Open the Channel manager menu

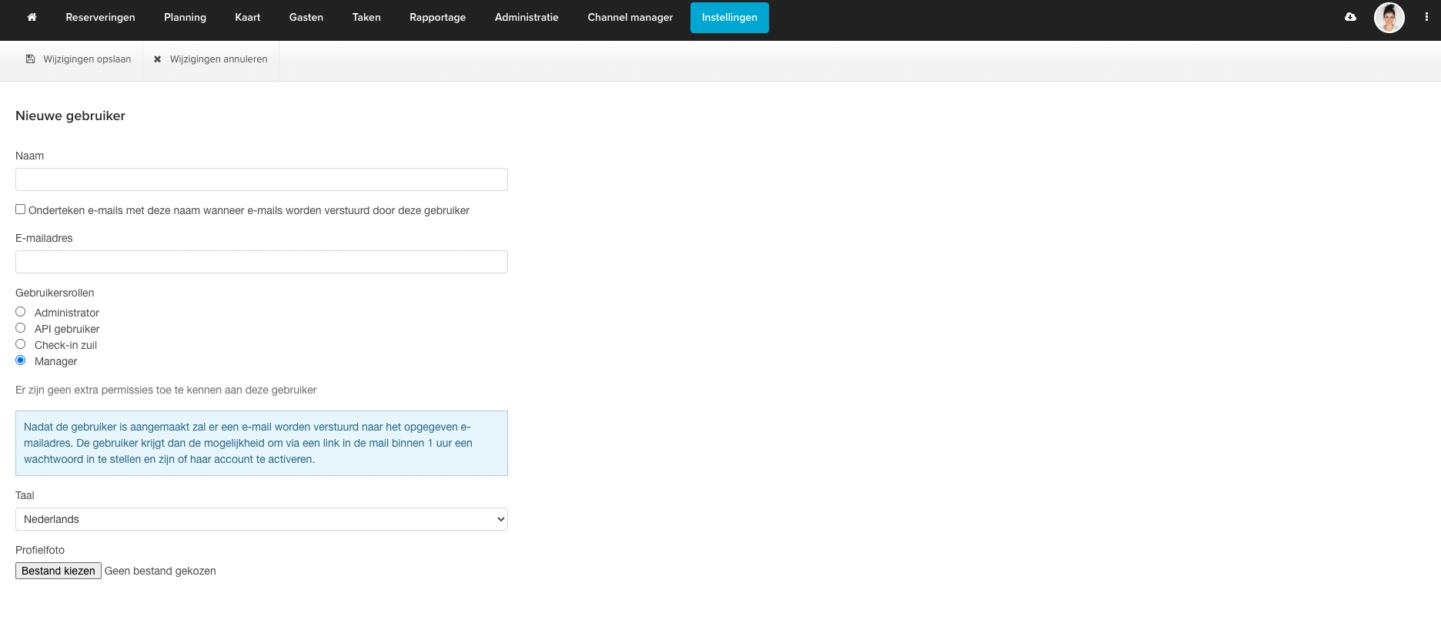coord(630,17)
